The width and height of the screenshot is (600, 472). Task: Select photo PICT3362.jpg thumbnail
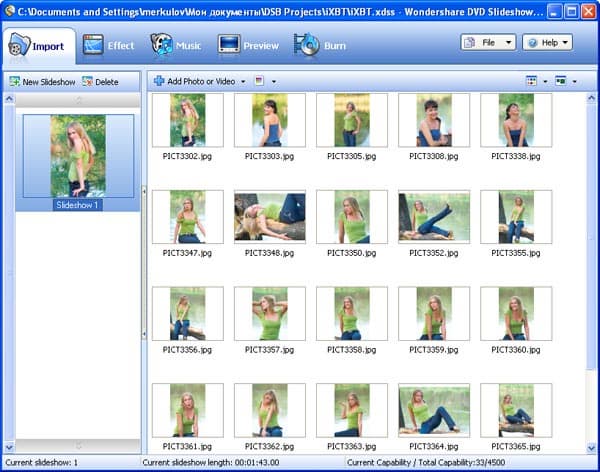(x=270, y=411)
